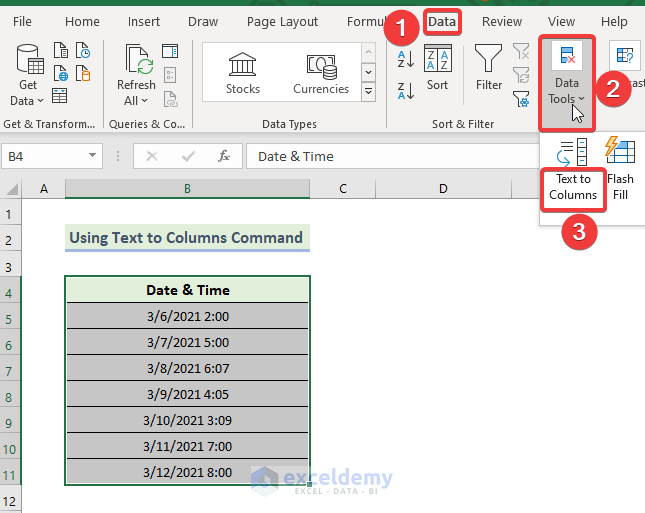645x513 pixels.
Task: Click From Text/CSV icon
Action: point(61,50)
